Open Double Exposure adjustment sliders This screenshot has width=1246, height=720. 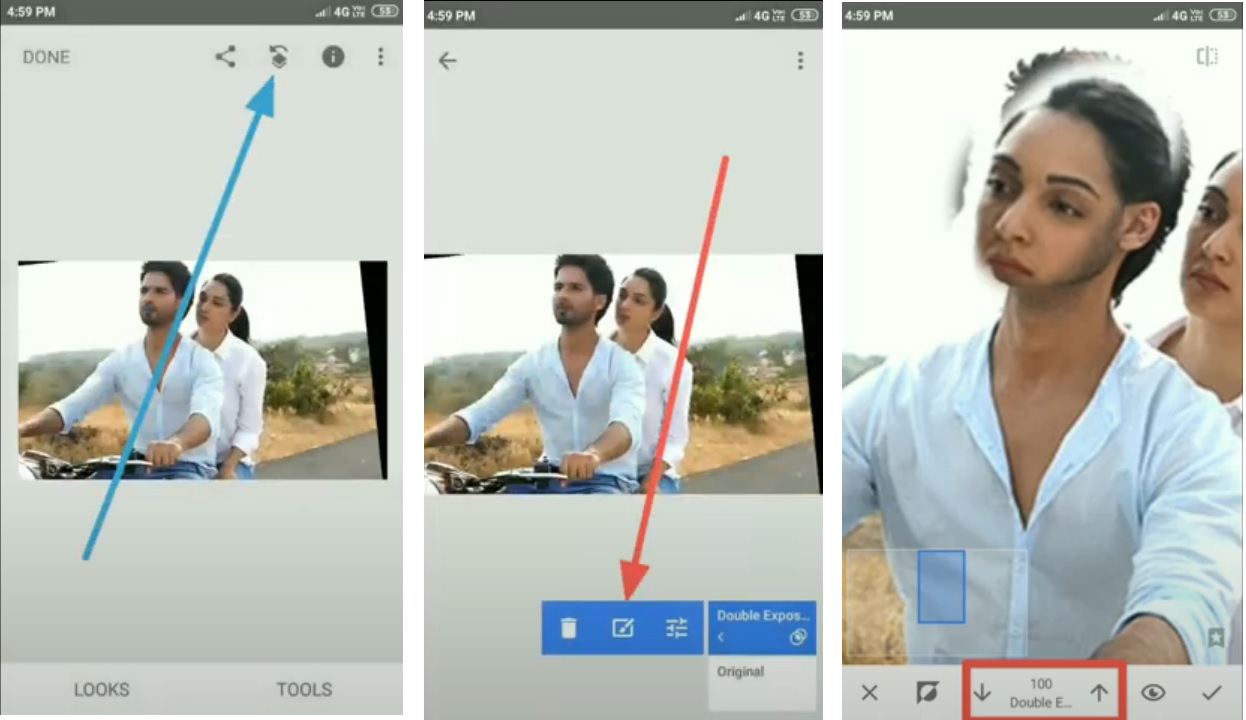coord(678,628)
